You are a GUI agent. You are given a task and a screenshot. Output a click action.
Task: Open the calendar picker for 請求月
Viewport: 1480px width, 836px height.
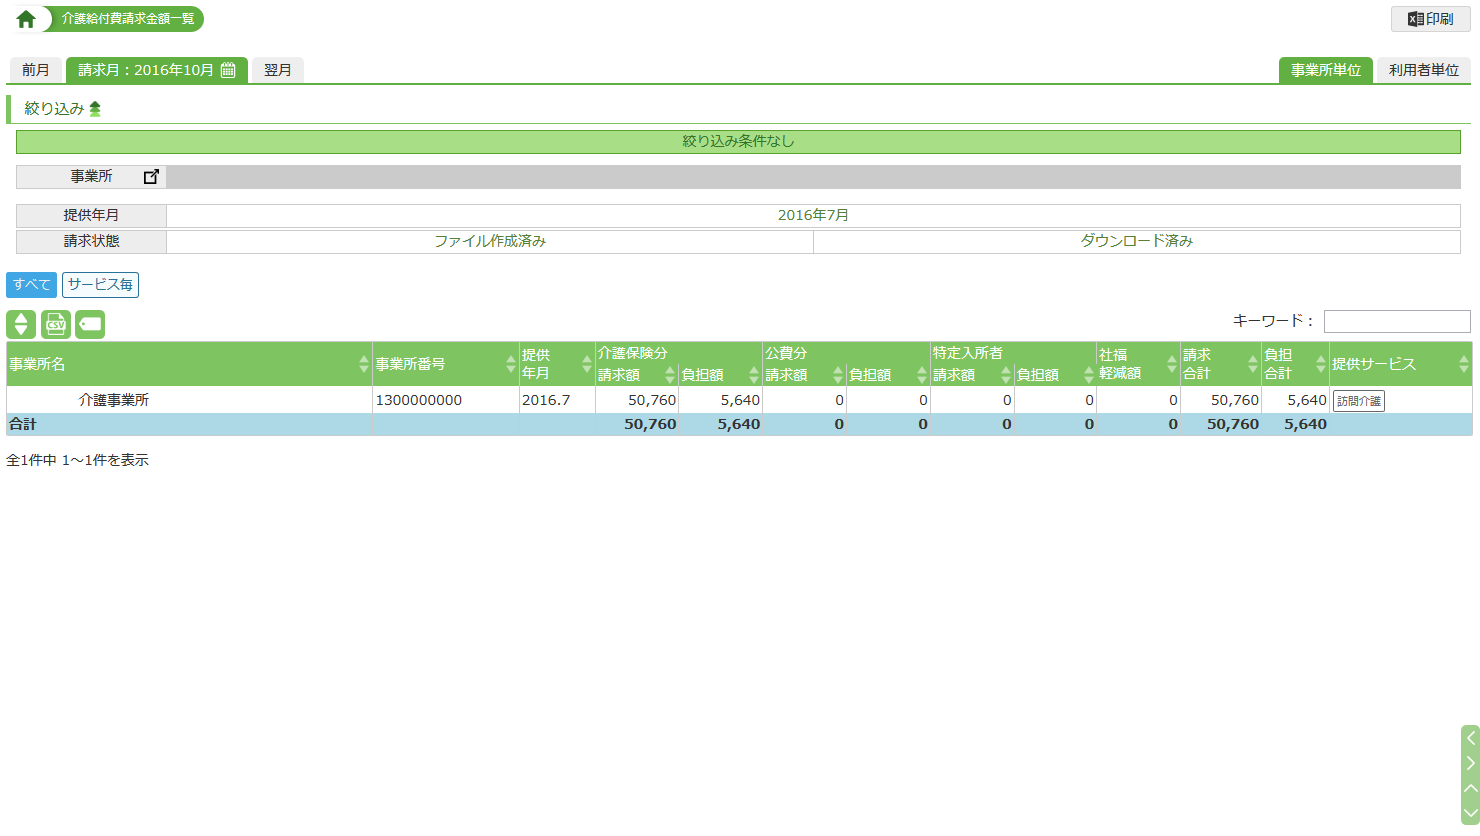tap(228, 70)
